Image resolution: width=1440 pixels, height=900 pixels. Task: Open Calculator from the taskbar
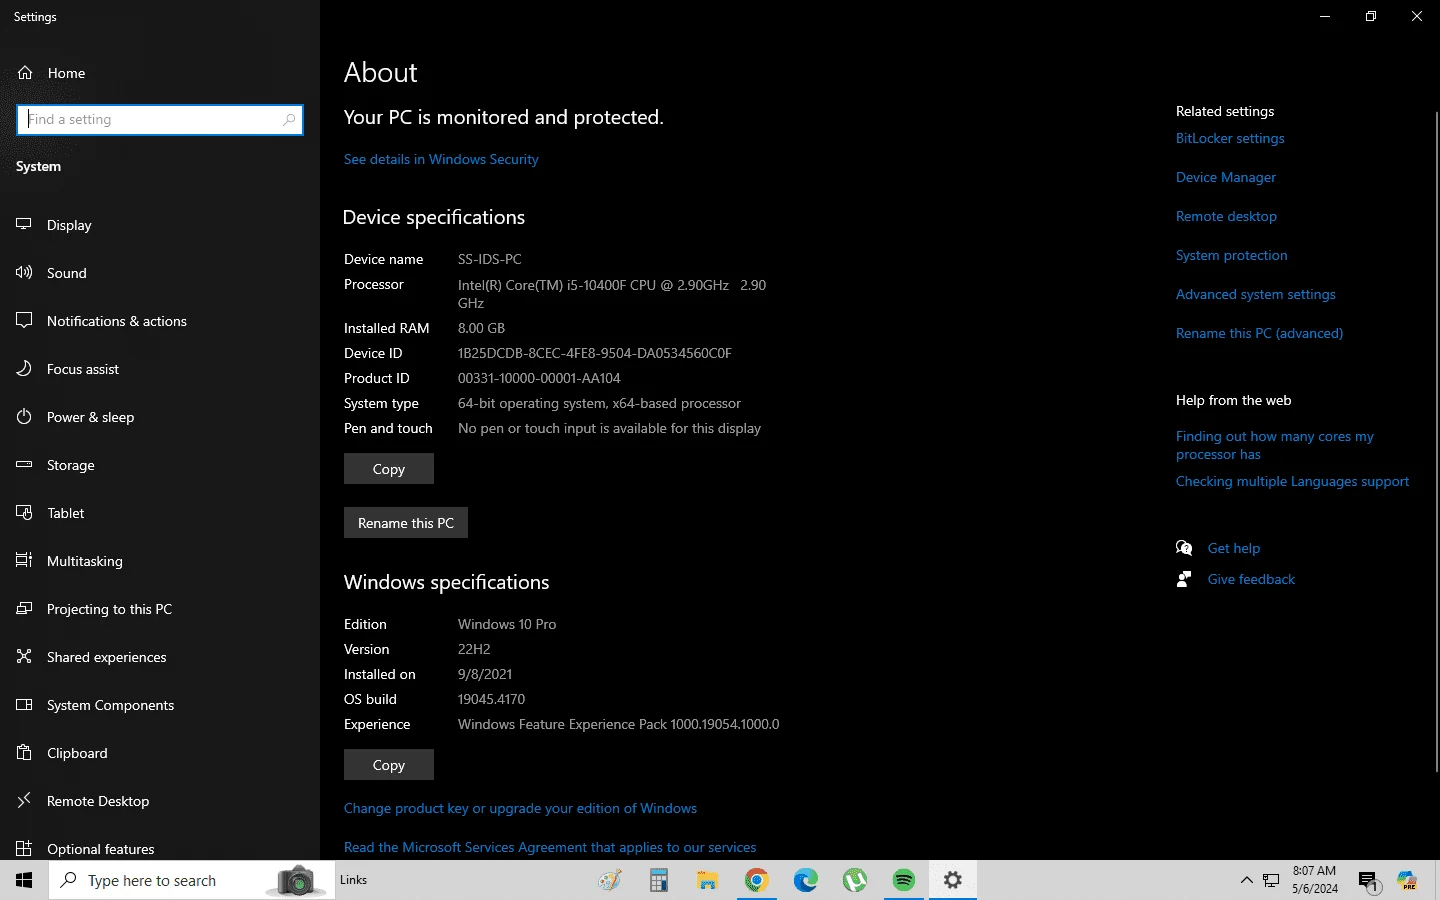tap(658, 880)
